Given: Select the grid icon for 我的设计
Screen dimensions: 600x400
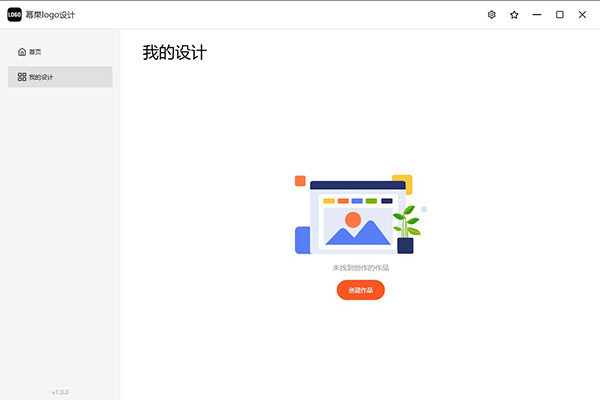Looking at the screenshot, I should click(x=22, y=77).
